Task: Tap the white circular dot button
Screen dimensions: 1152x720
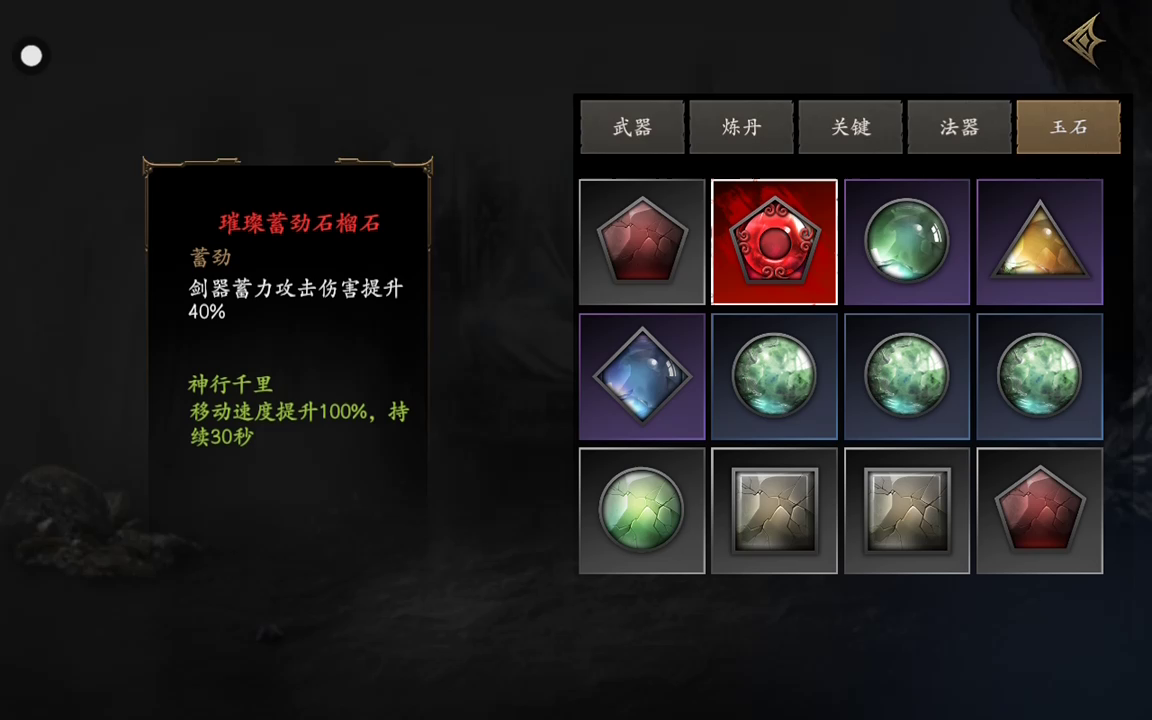Action: [31, 56]
